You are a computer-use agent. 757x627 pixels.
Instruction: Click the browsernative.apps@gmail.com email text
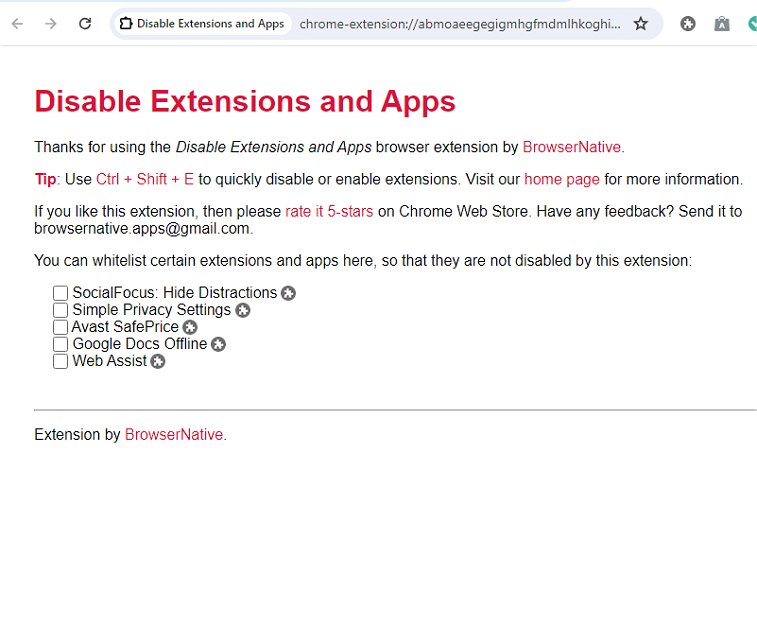pos(142,229)
